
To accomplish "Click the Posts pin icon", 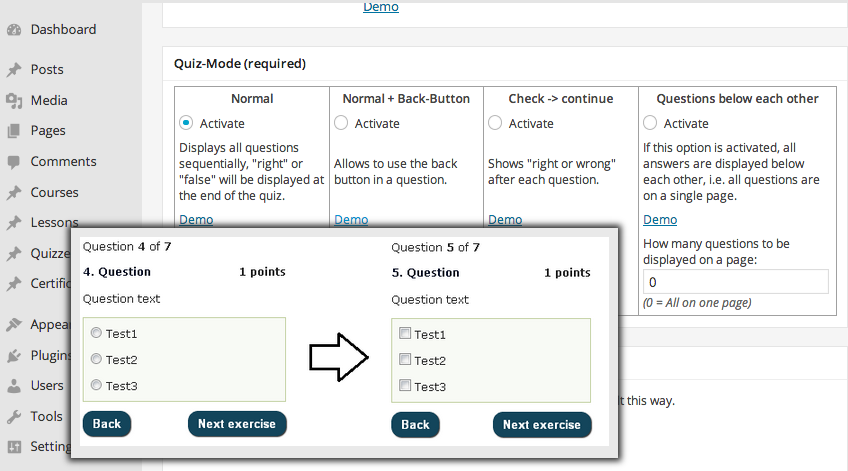I will tap(14, 70).
